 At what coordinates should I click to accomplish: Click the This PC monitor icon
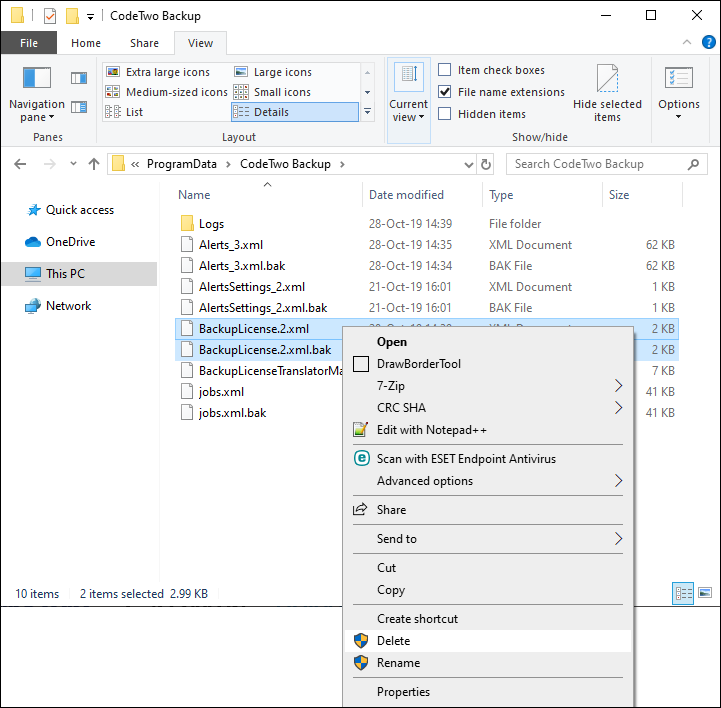(x=33, y=274)
